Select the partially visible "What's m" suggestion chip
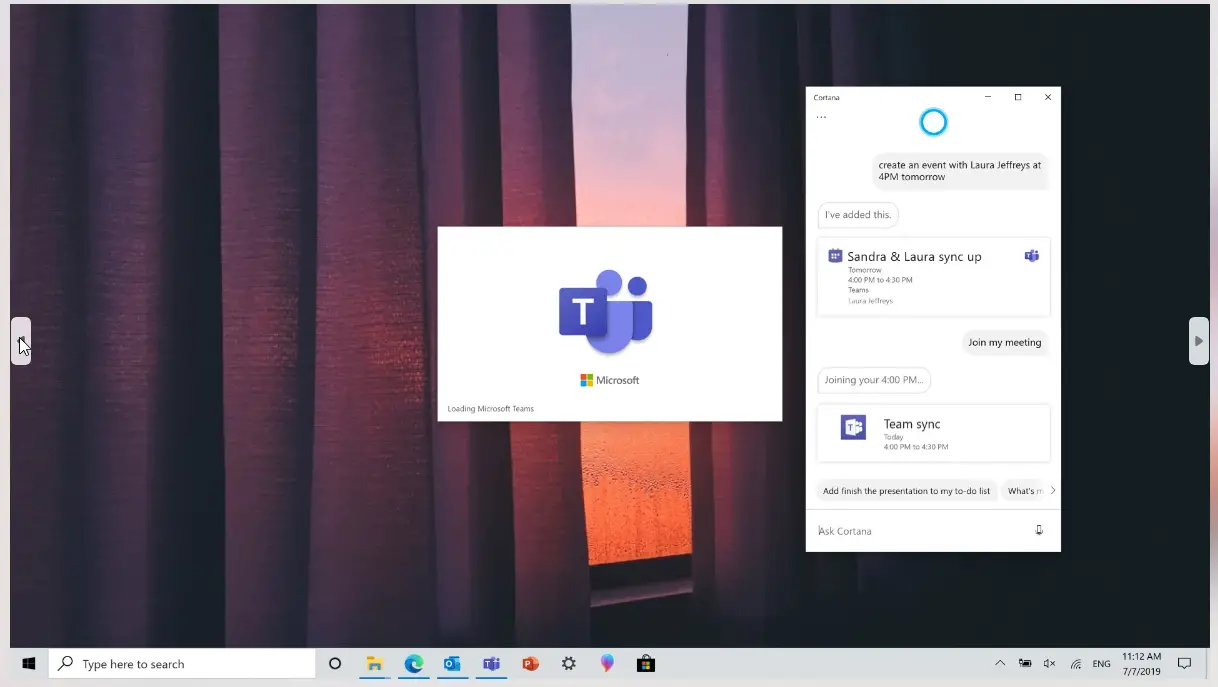This screenshot has height=687, width=1218. coord(1023,491)
